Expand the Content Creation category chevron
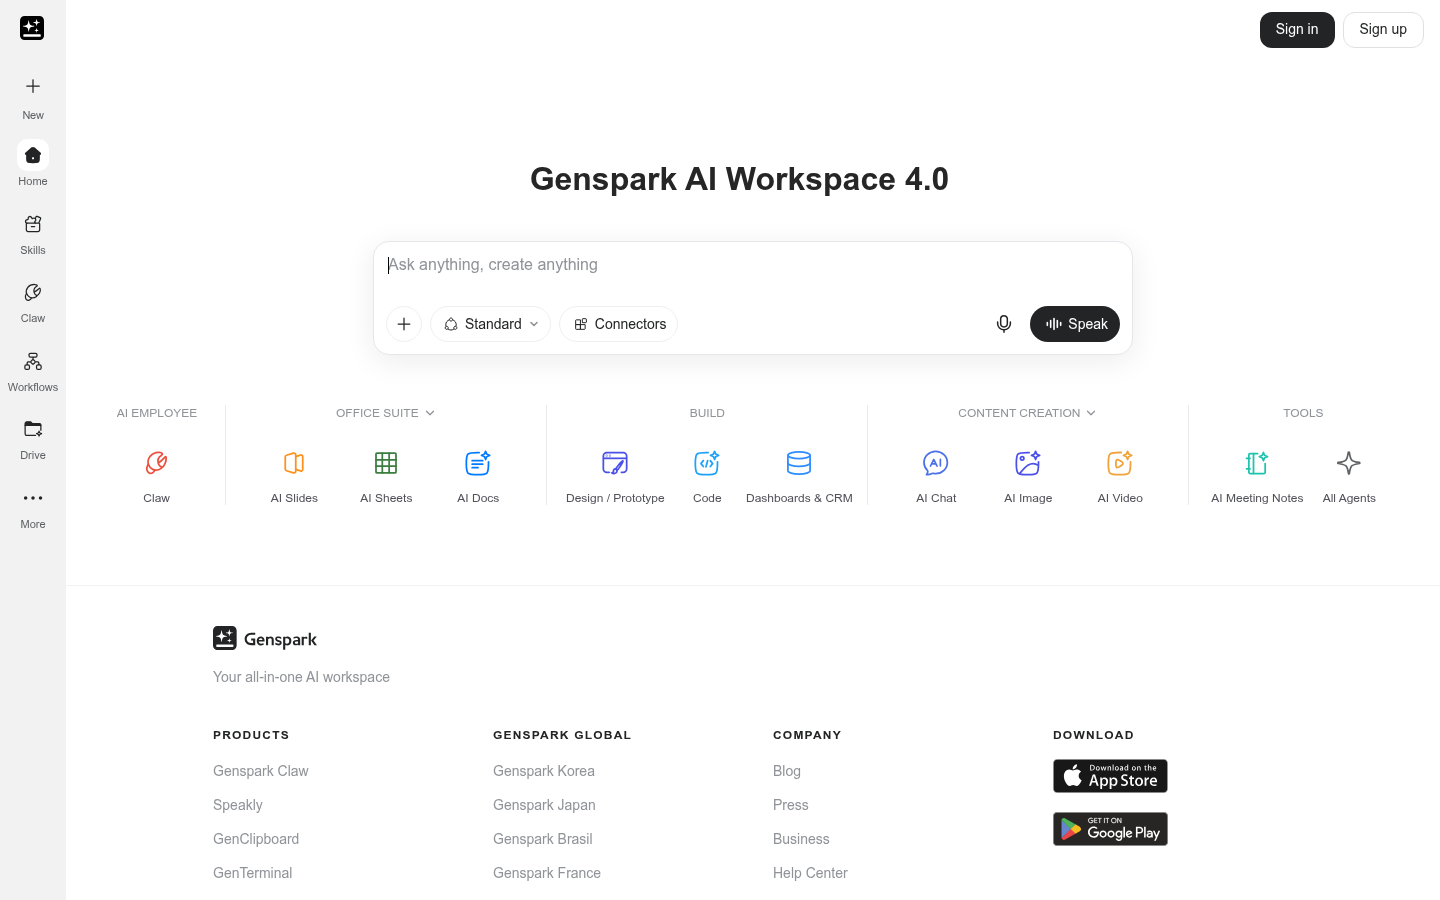The image size is (1440, 900). pyautogui.click(x=1091, y=413)
